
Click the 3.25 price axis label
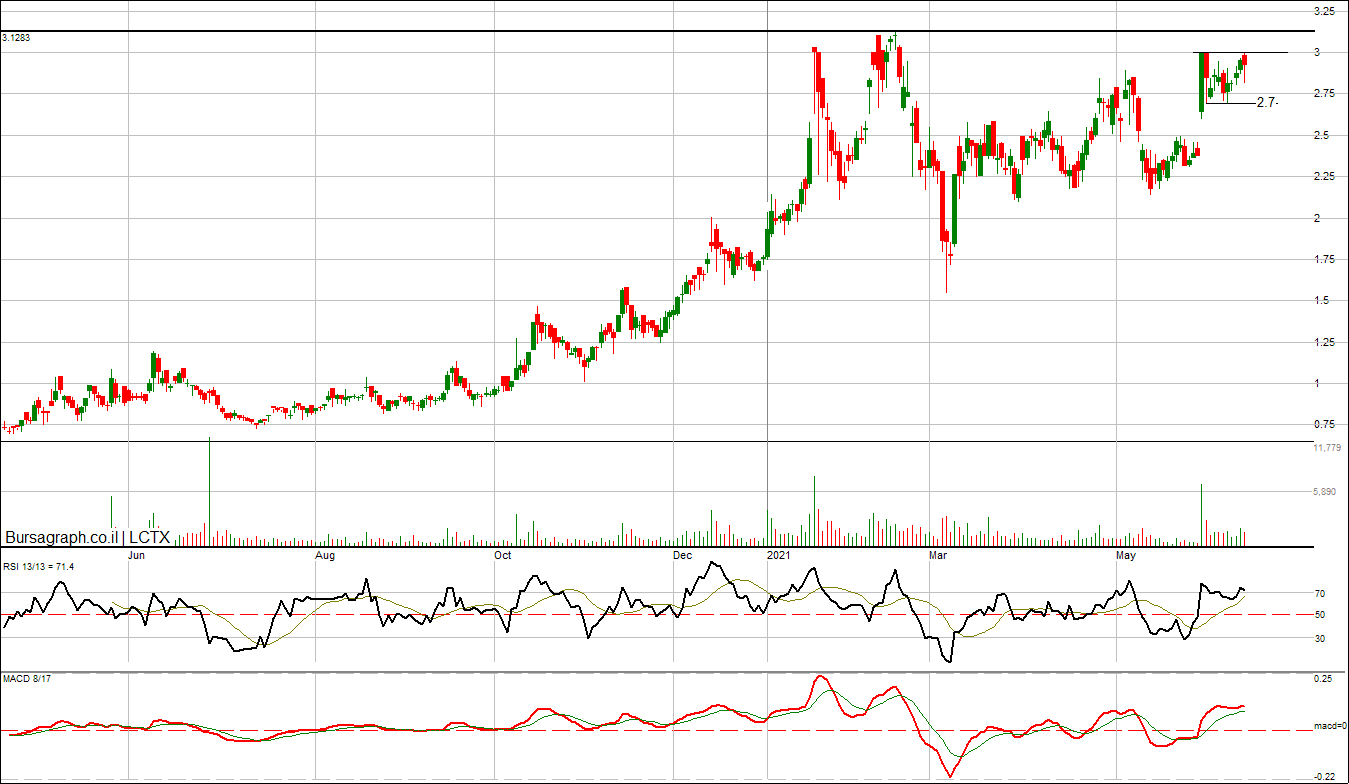1324,11
